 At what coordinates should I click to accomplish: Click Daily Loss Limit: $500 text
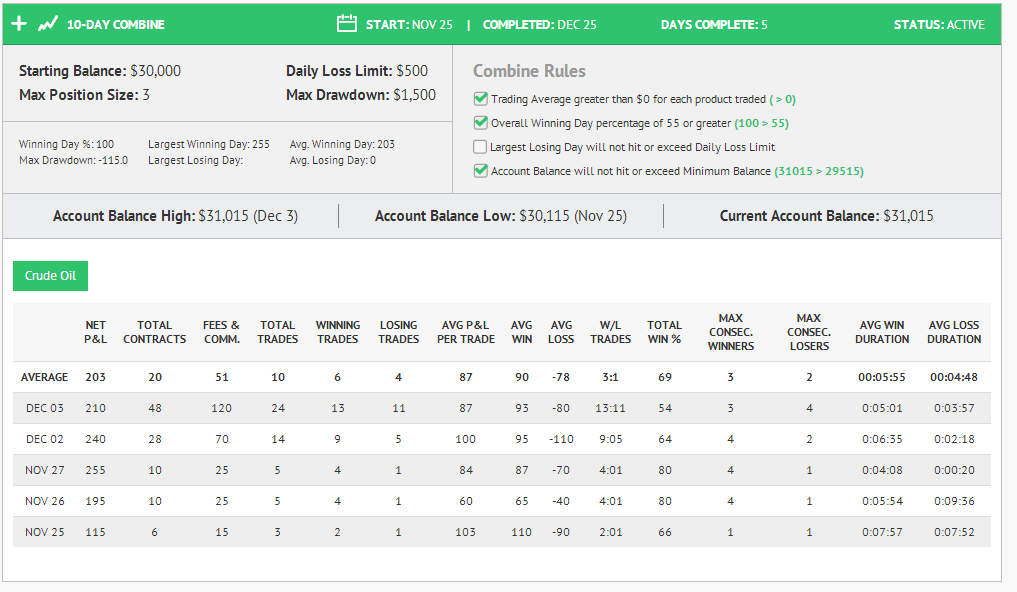(x=357, y=71)
